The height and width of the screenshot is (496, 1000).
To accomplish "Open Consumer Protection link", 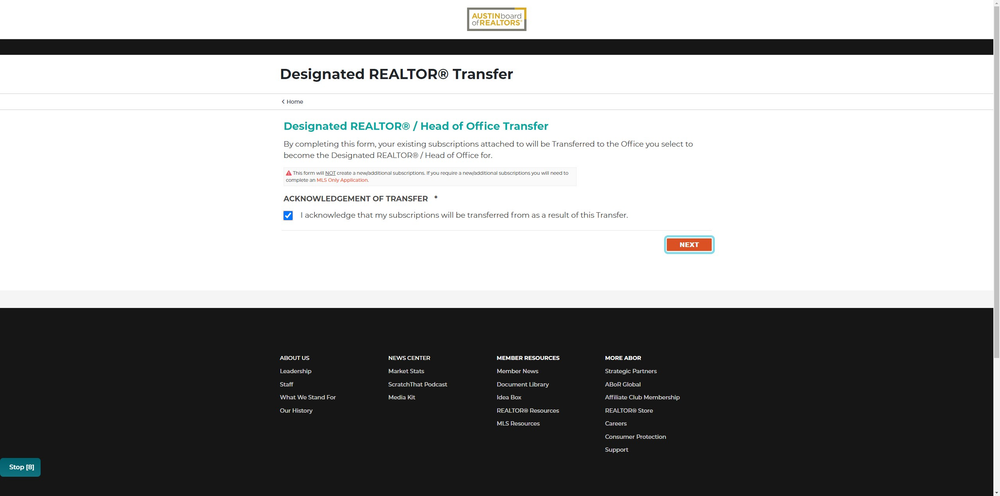I will tap(635, 437).
